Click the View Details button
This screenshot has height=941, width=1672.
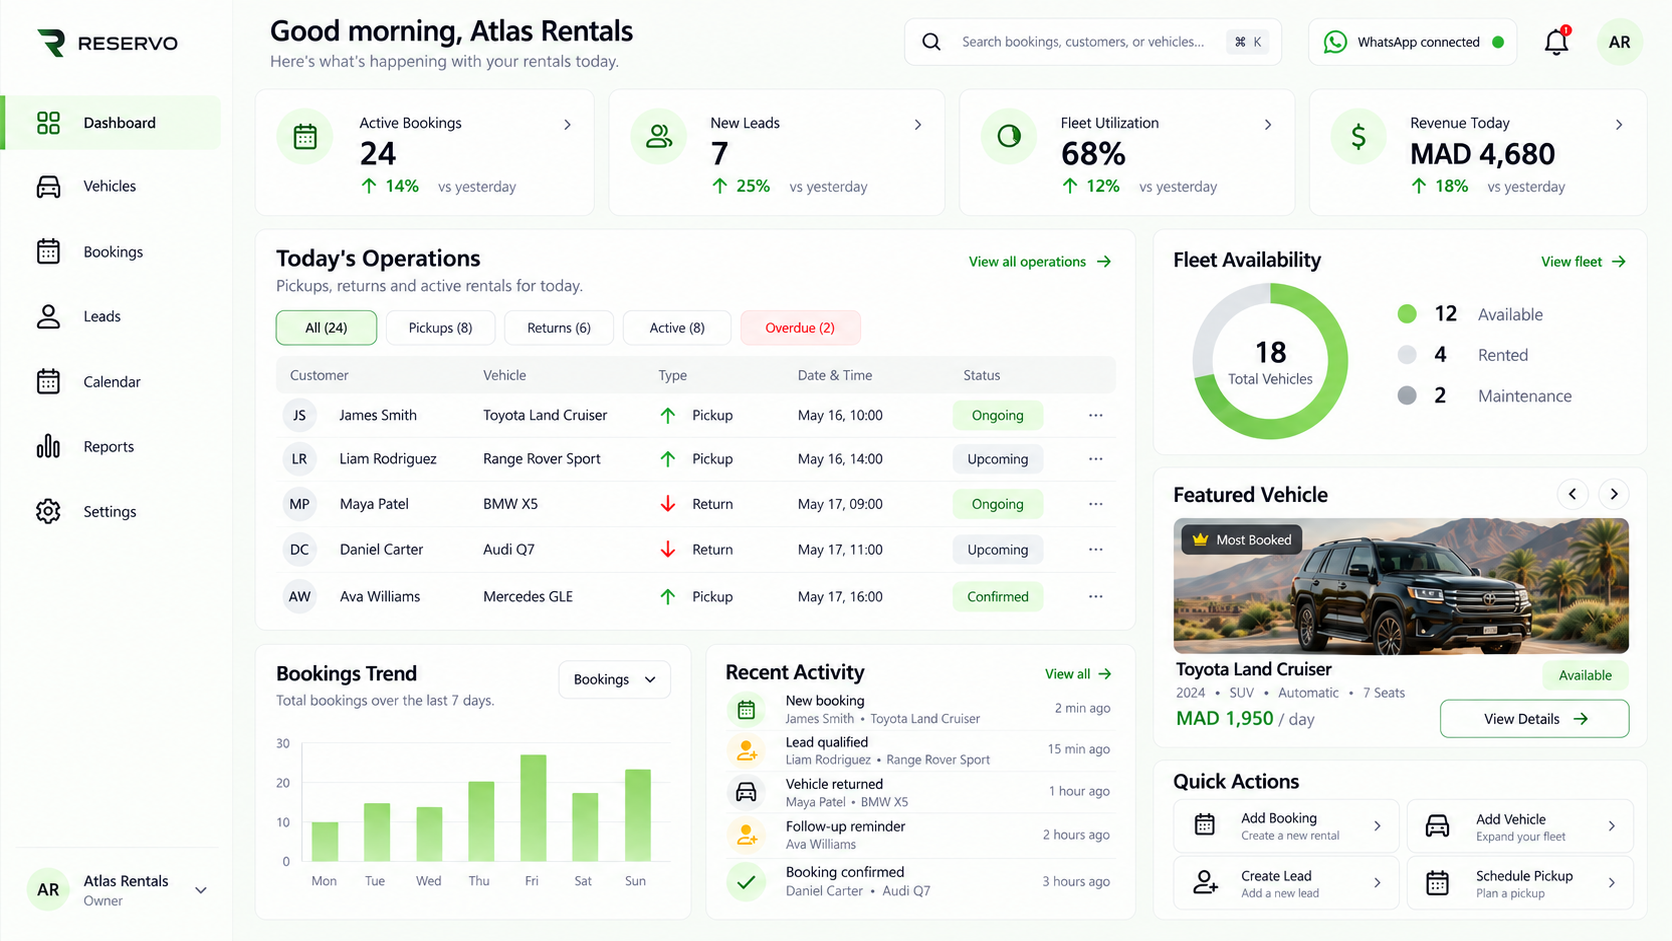pyautogui.click(x=1534, y=719)
